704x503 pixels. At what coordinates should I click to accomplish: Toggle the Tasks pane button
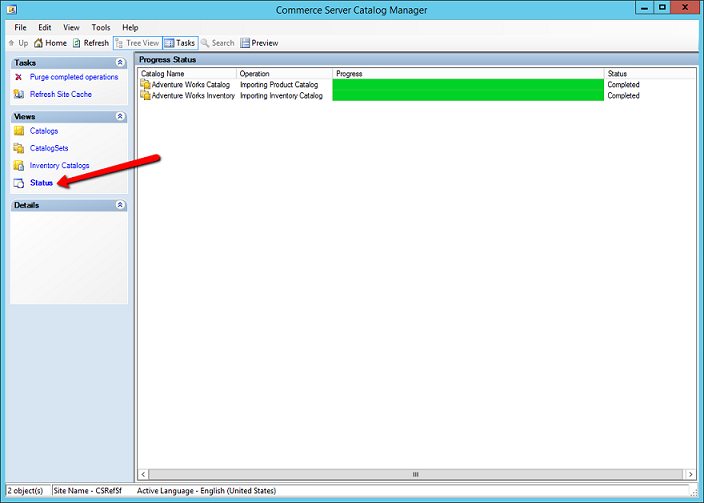[180, 43]
